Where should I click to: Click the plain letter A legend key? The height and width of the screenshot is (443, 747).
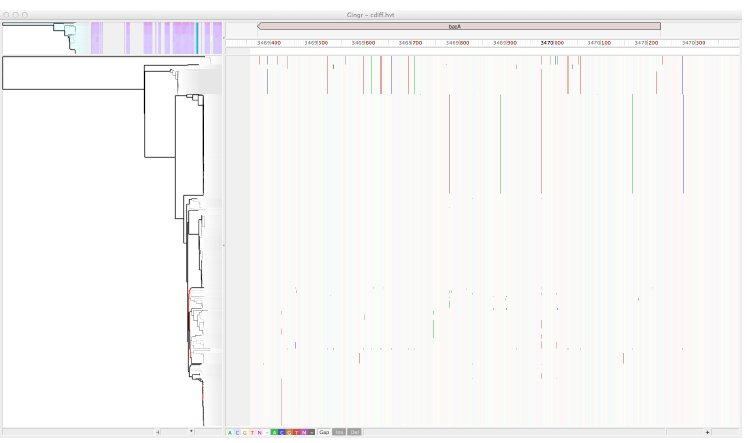click(x=230, y=433)
